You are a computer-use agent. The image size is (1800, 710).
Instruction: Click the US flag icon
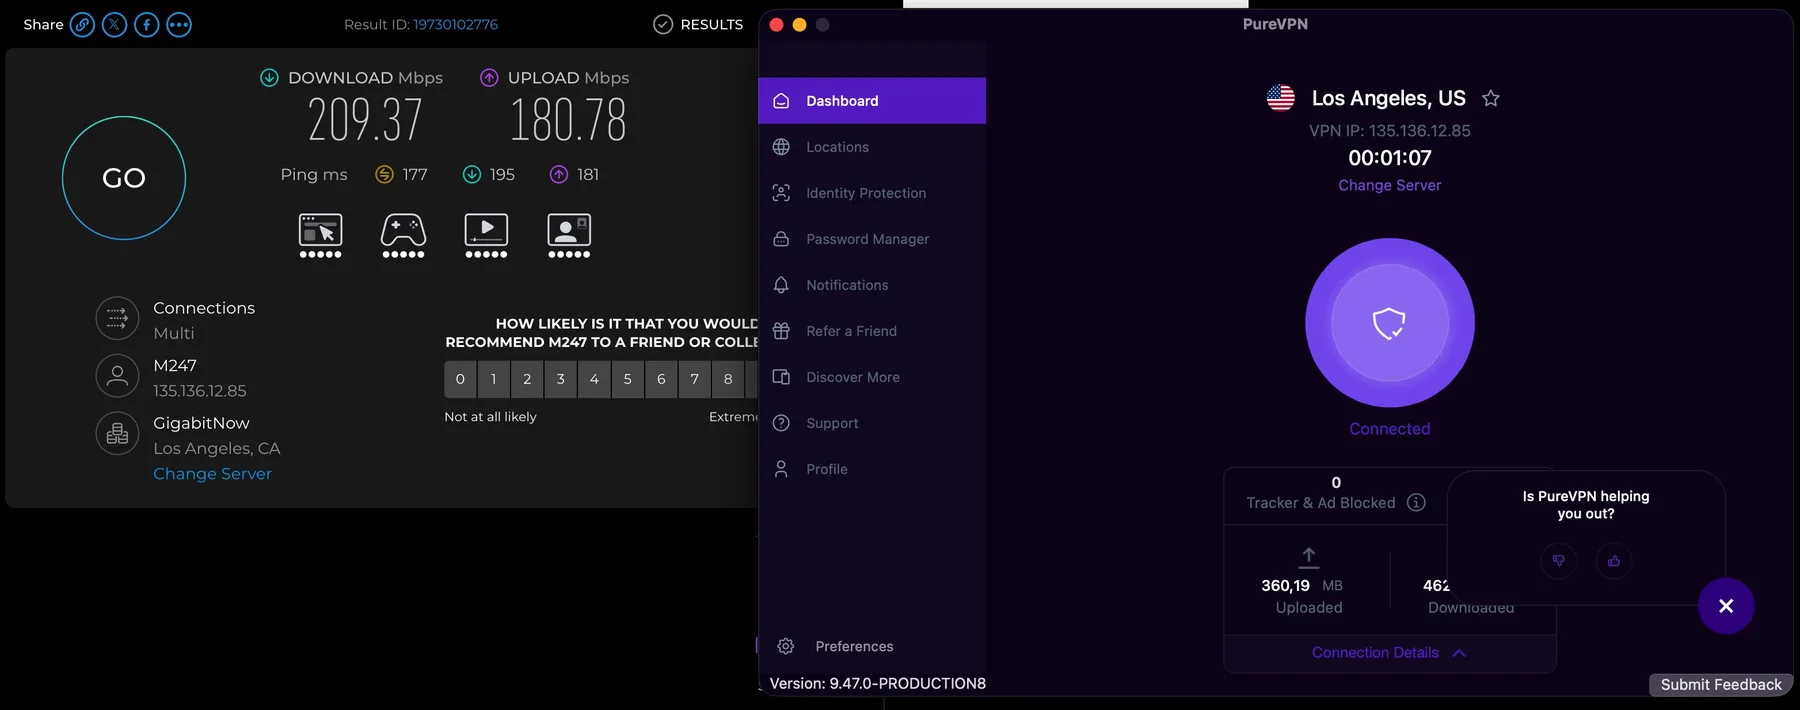(1280, 98)
